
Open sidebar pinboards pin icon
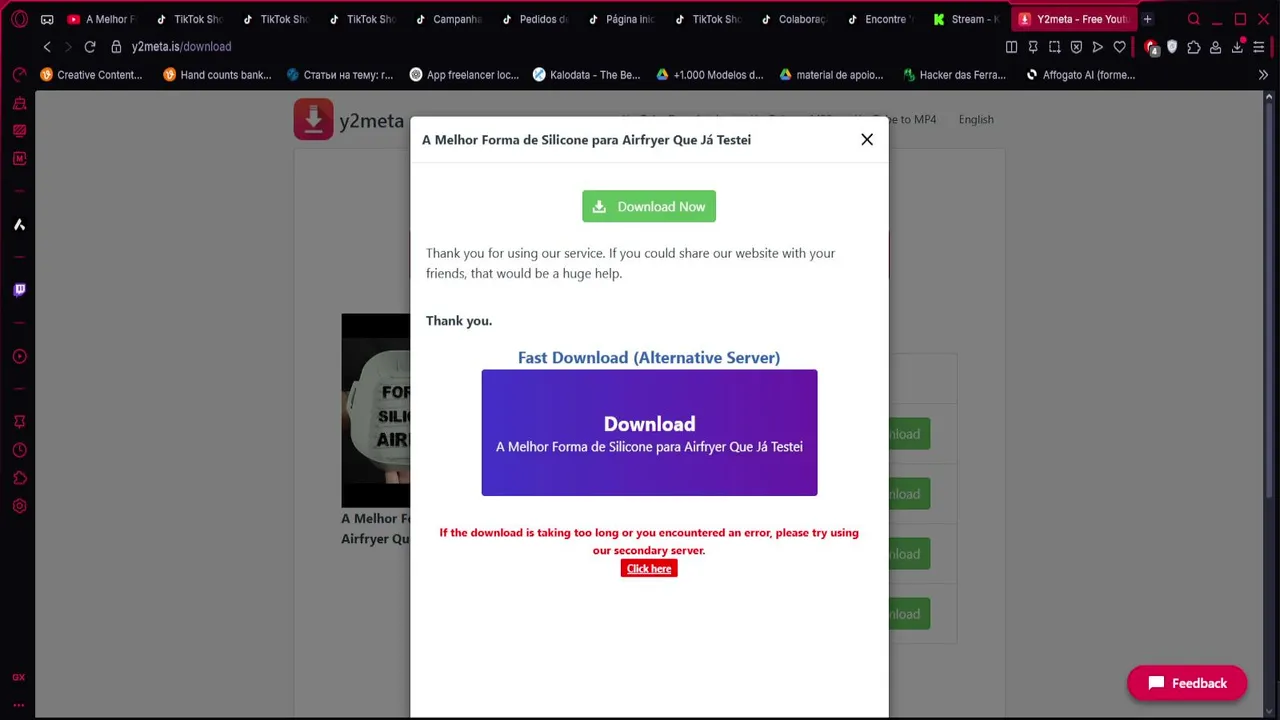coord(19,422)
